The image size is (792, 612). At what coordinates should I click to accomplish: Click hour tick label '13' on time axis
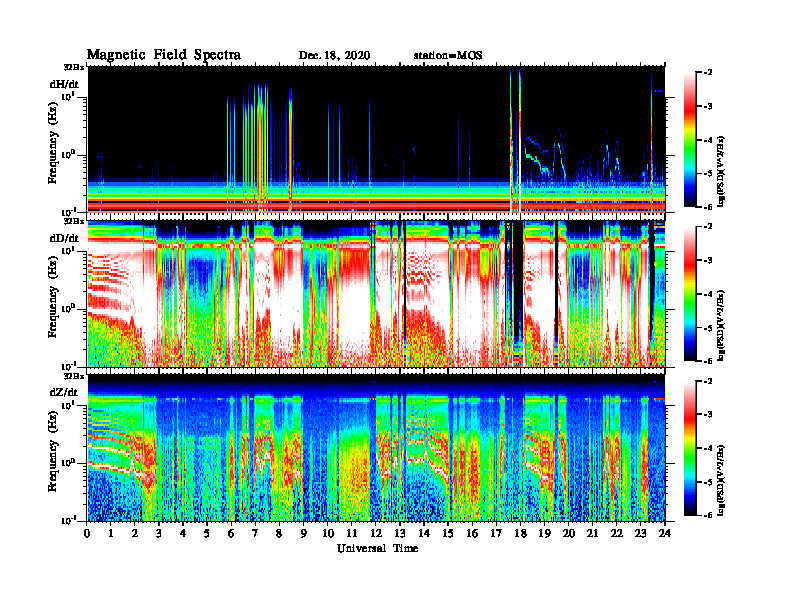[x=400, y=534]
